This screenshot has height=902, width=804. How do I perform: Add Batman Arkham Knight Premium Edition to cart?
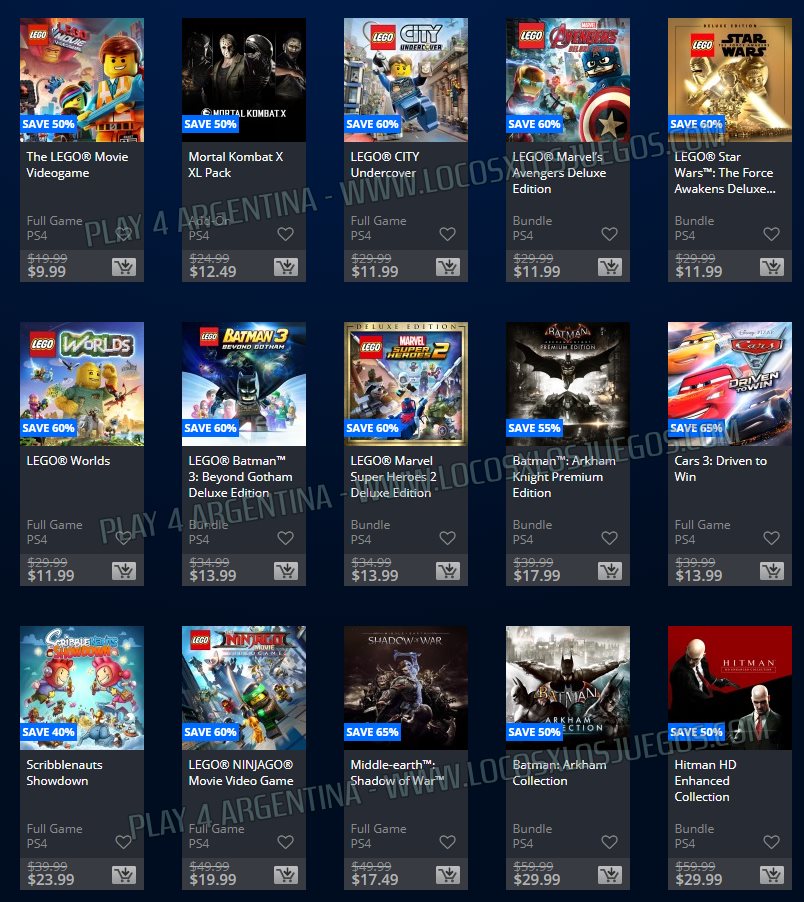tap(610, 571)
